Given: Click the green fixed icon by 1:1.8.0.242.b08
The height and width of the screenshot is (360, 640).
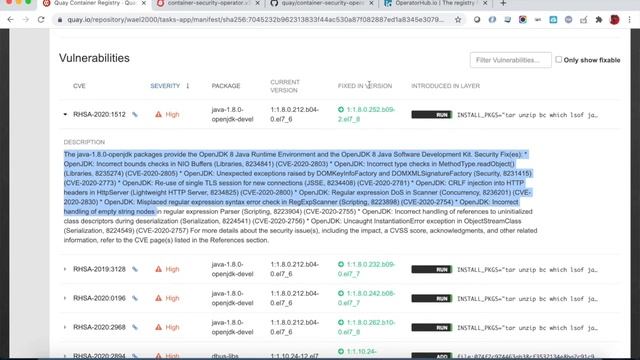Looking at the screenshot, I should point(341,293).
